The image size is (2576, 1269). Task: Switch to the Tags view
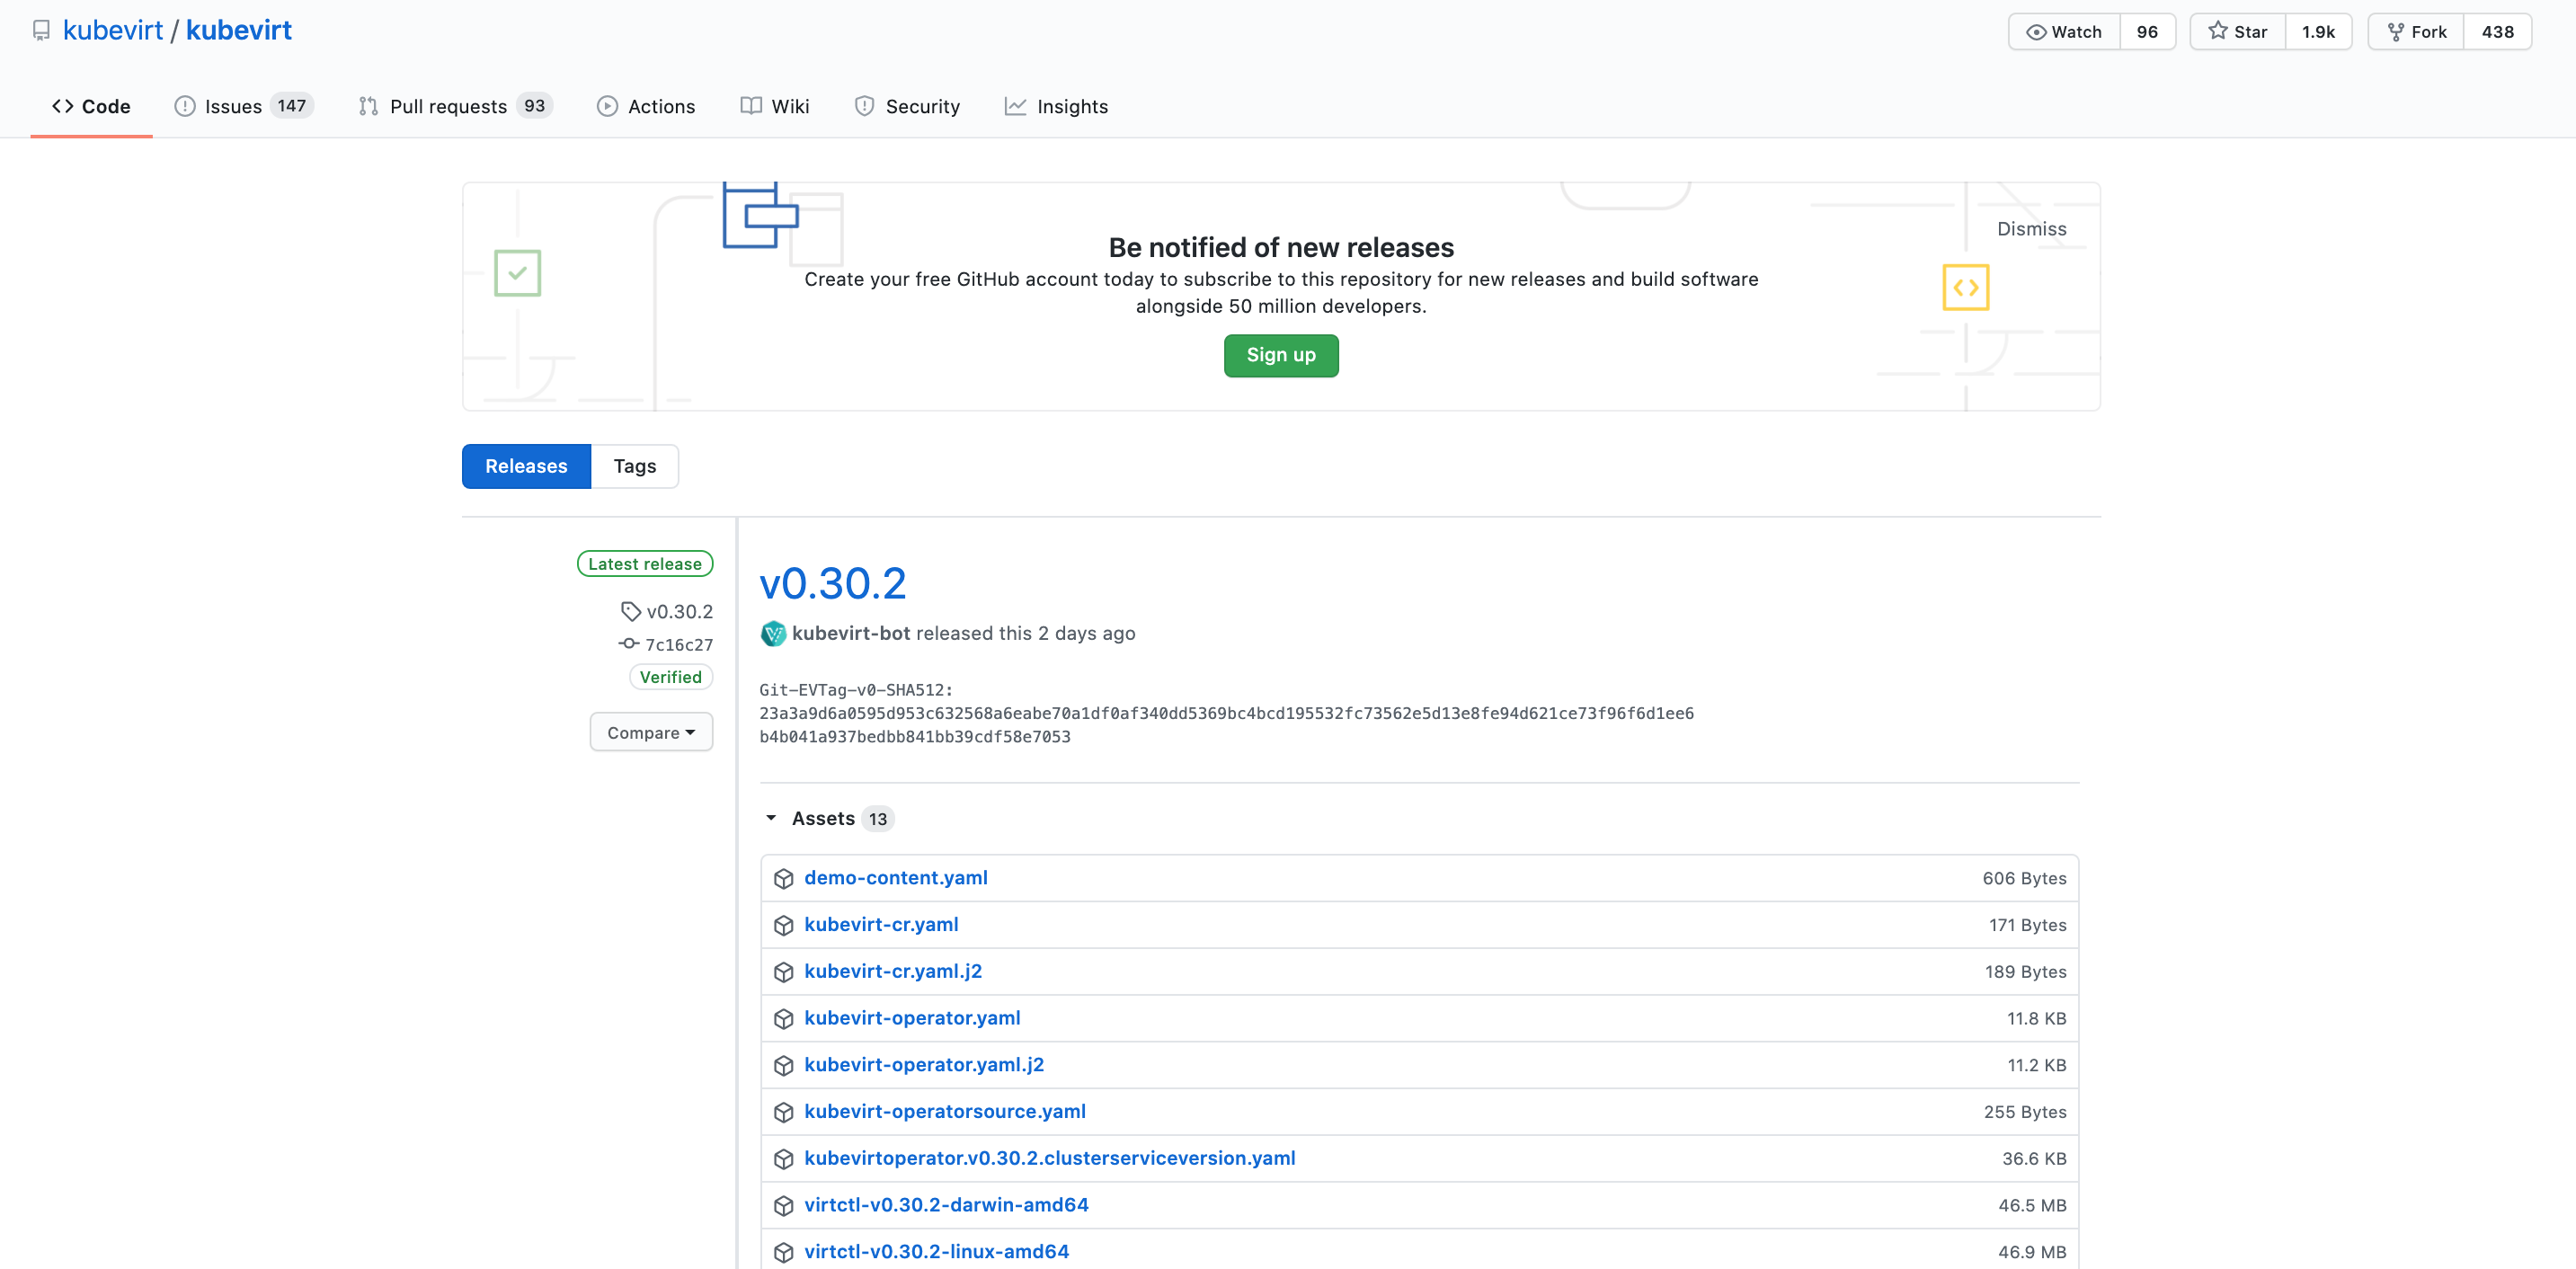pyautogui.click(x=635, y=466)
